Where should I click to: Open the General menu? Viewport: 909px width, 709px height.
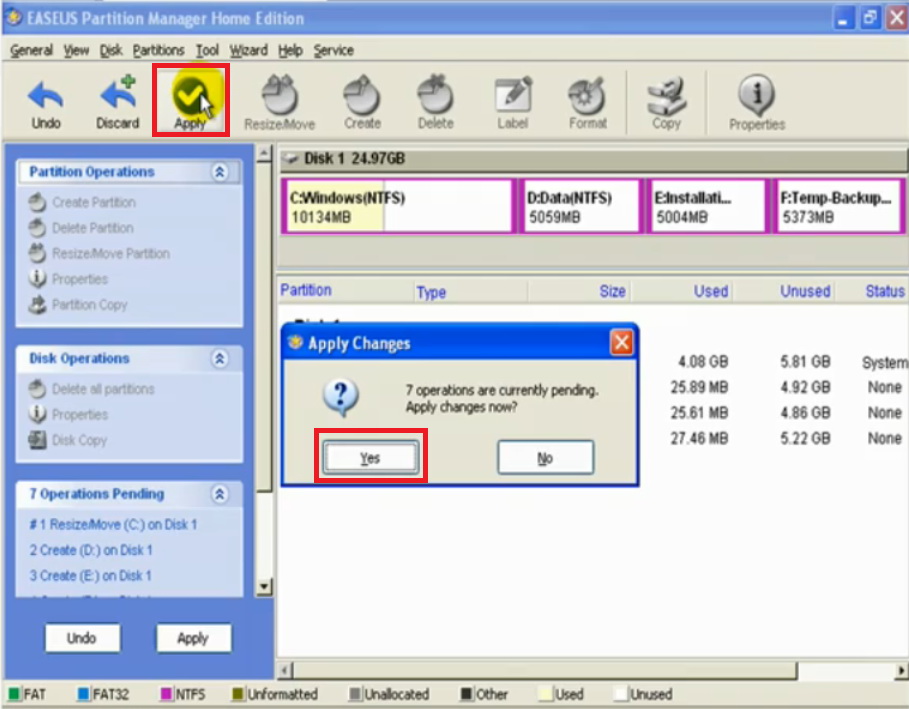click(31, 50)
